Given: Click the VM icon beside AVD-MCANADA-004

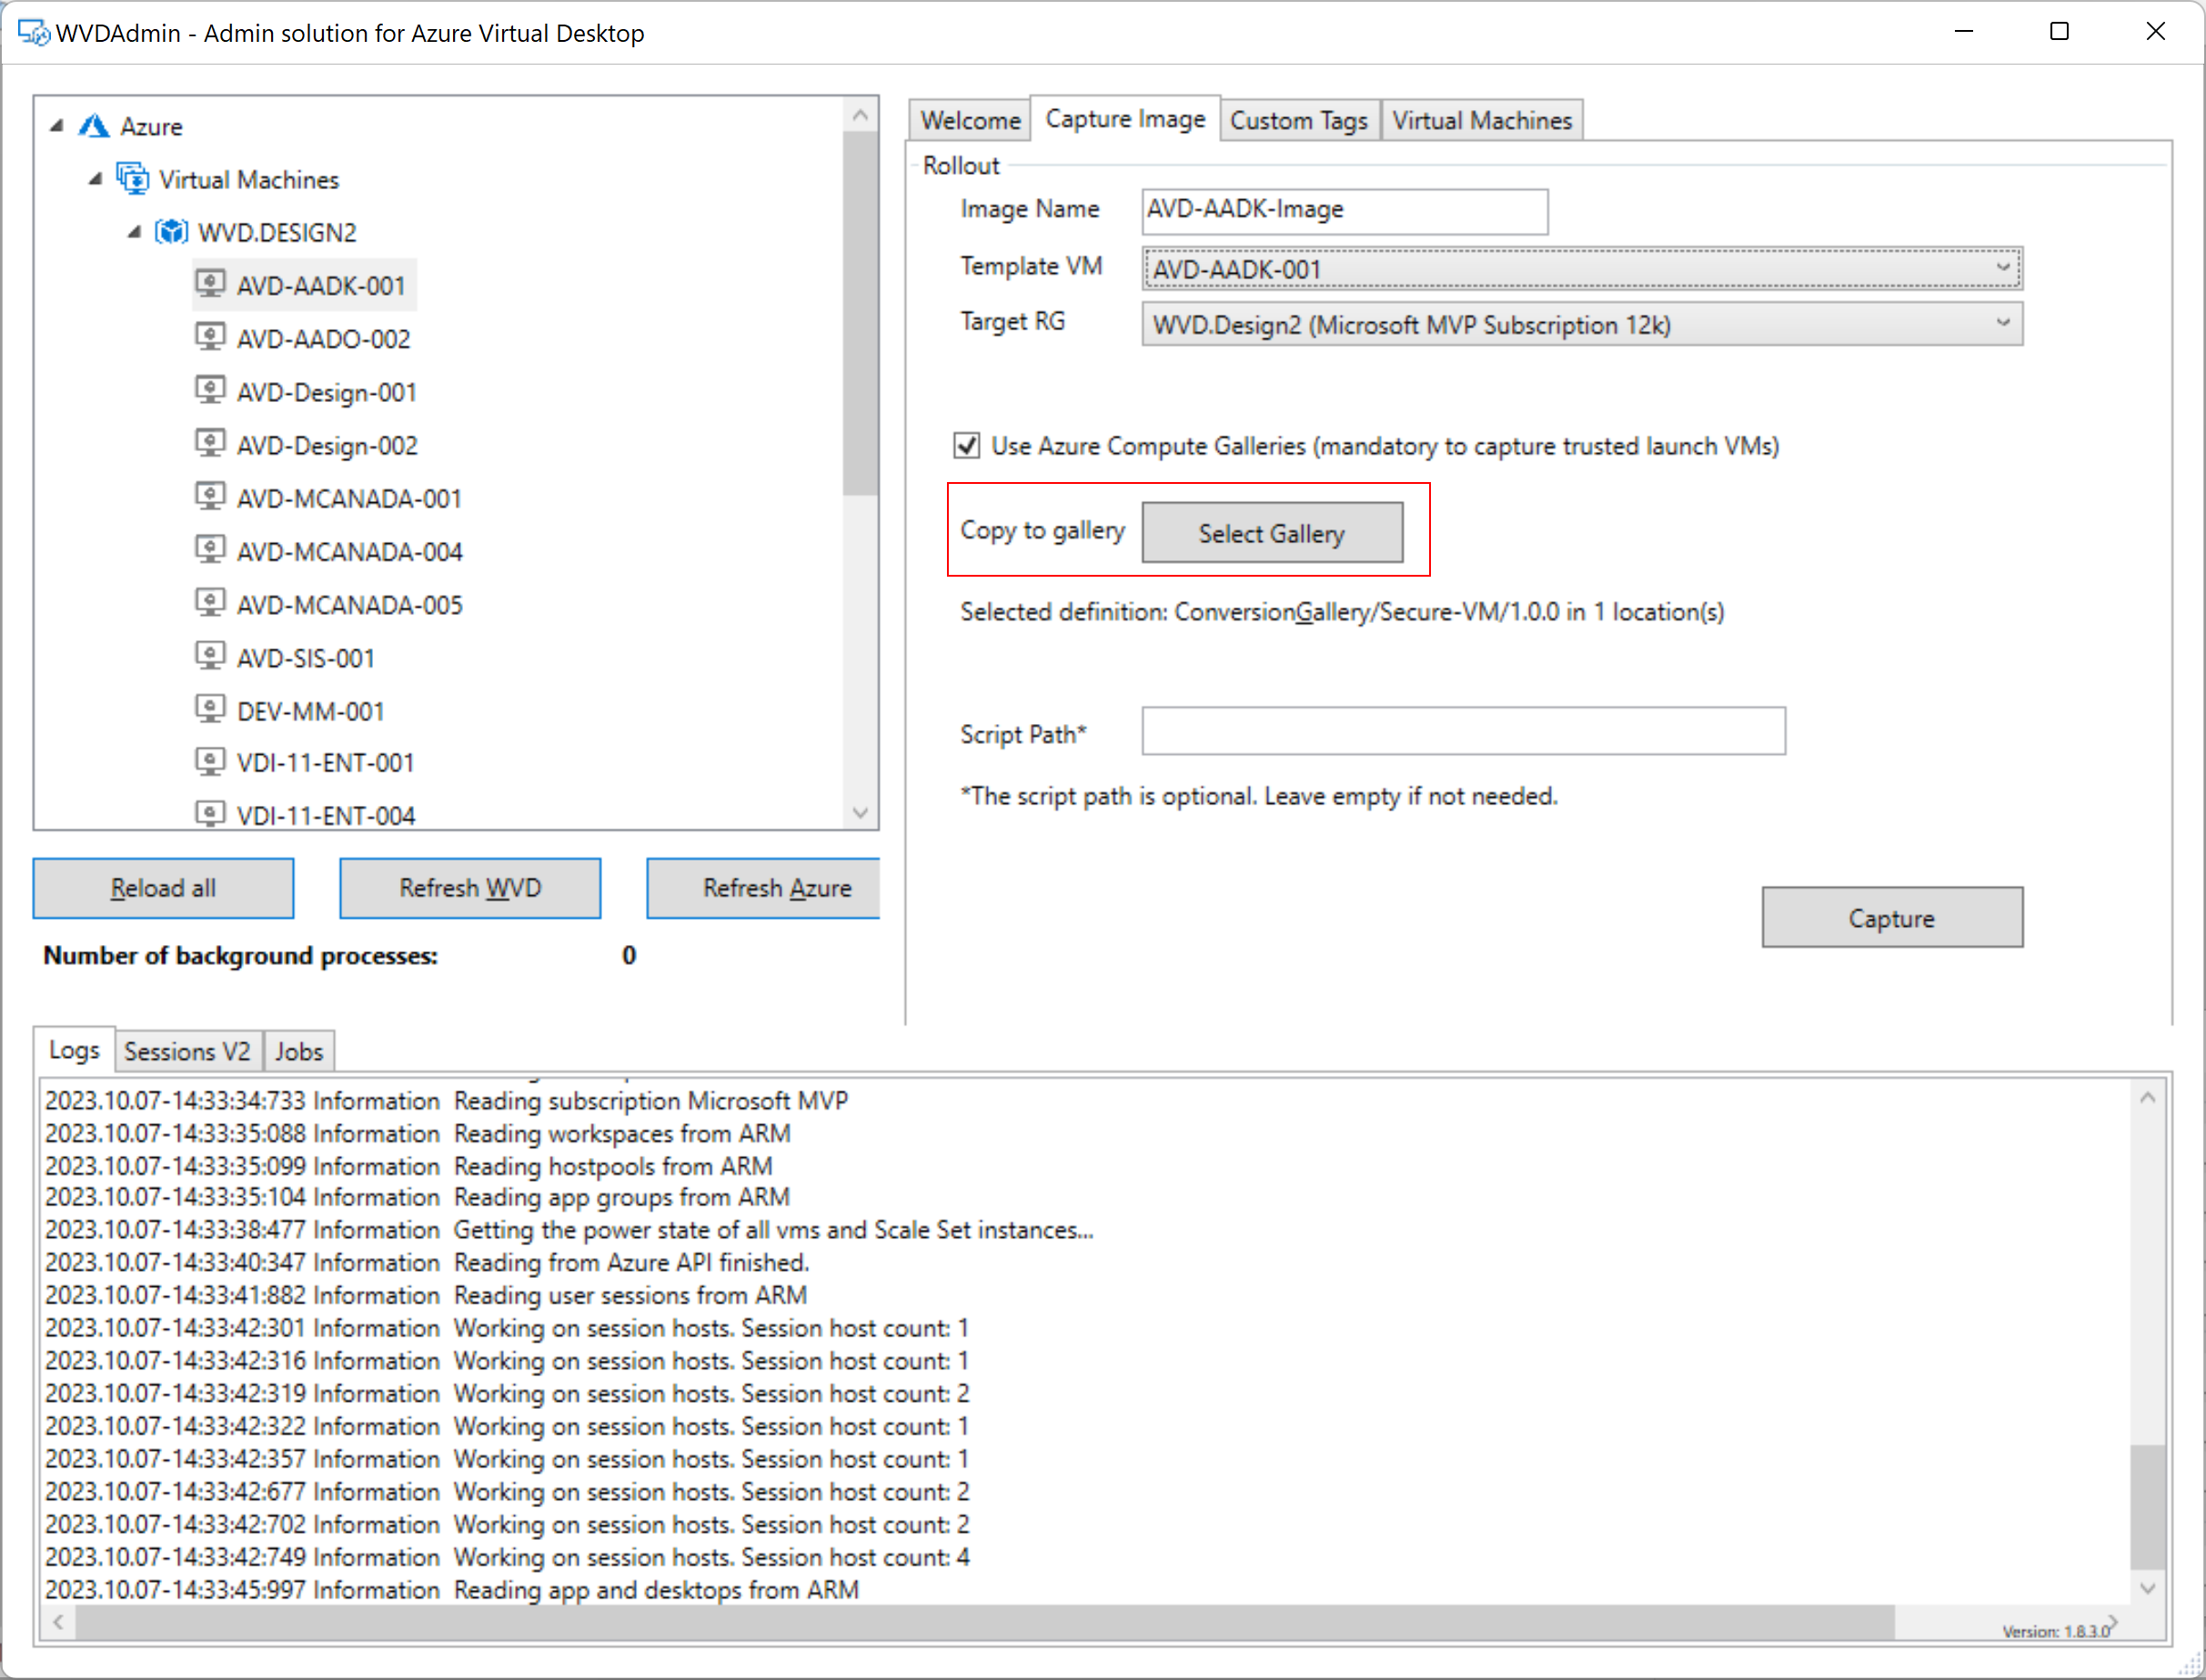Looking at the screenshot, I should [x=210, y=550].
